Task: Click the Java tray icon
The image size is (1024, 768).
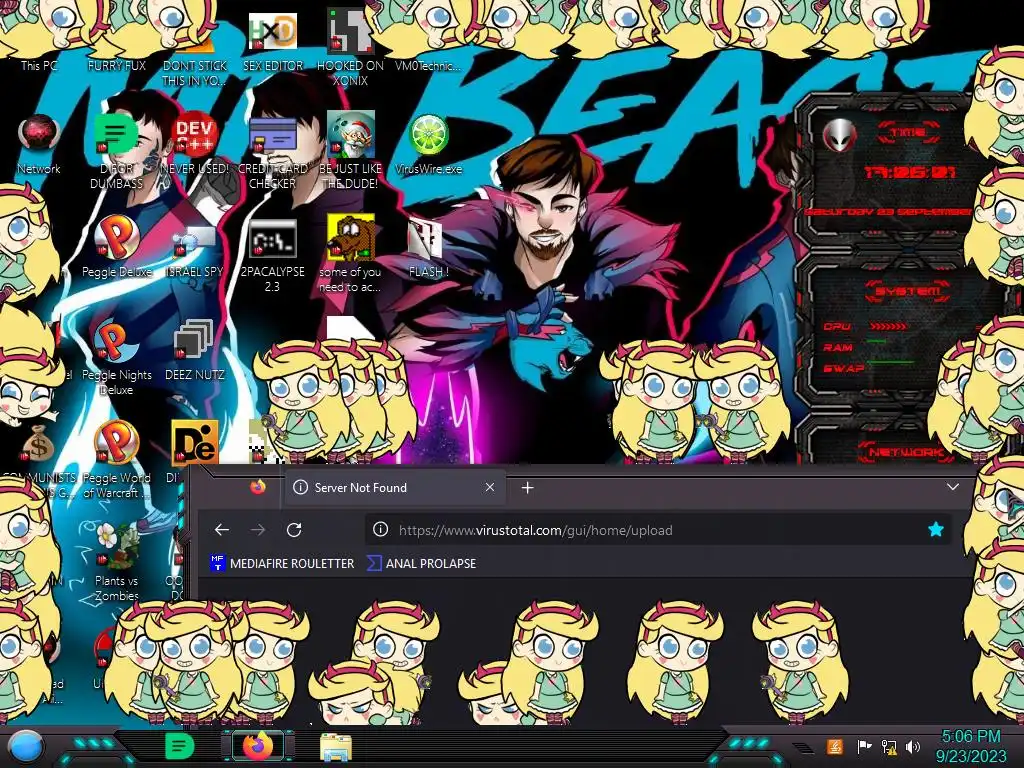Action: (835, 746)
